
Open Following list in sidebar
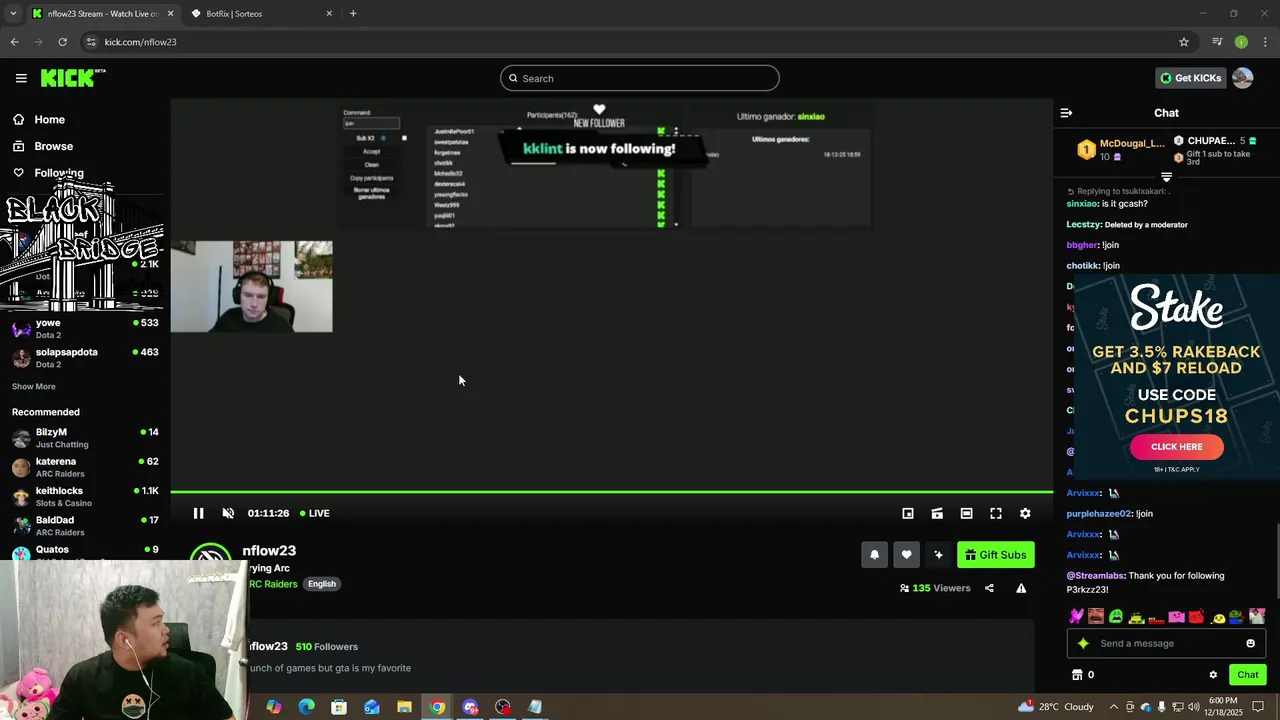tap(48, 173)
